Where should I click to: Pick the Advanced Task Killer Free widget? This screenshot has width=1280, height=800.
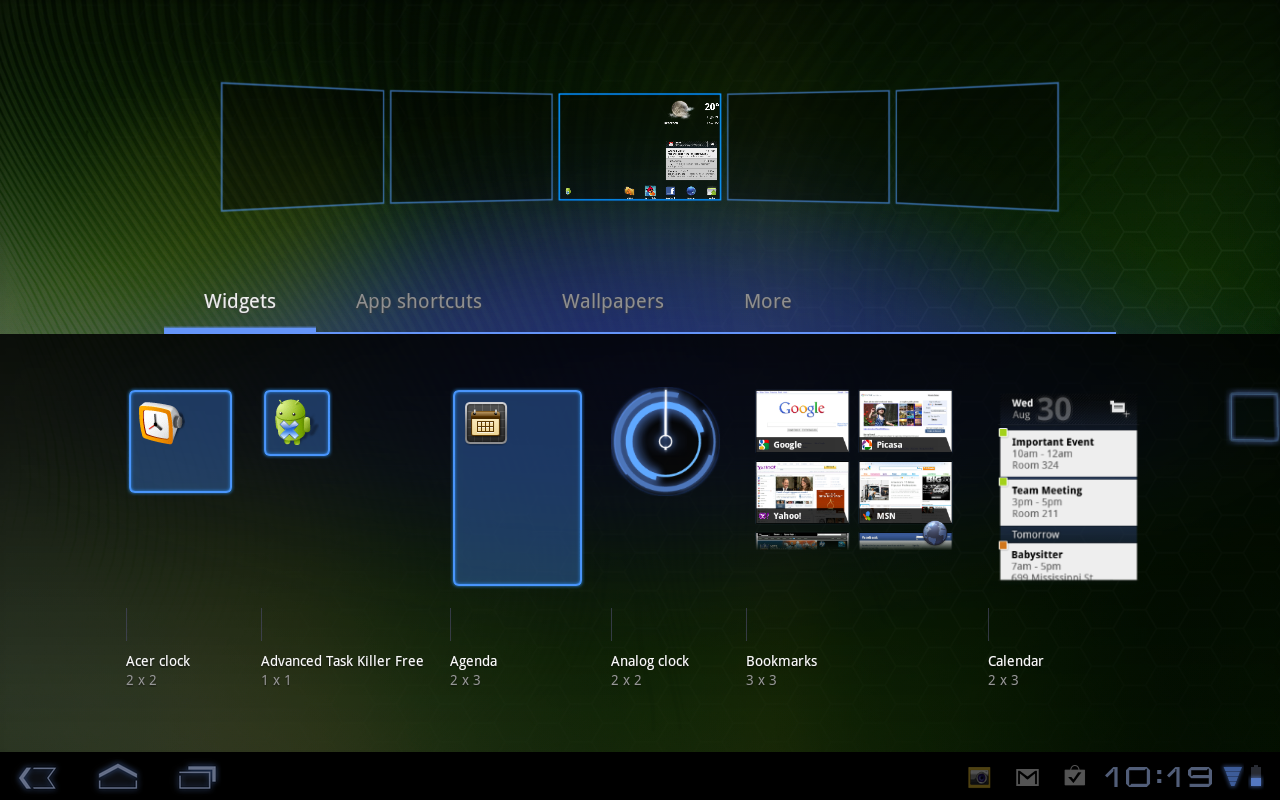click(296, 423)
